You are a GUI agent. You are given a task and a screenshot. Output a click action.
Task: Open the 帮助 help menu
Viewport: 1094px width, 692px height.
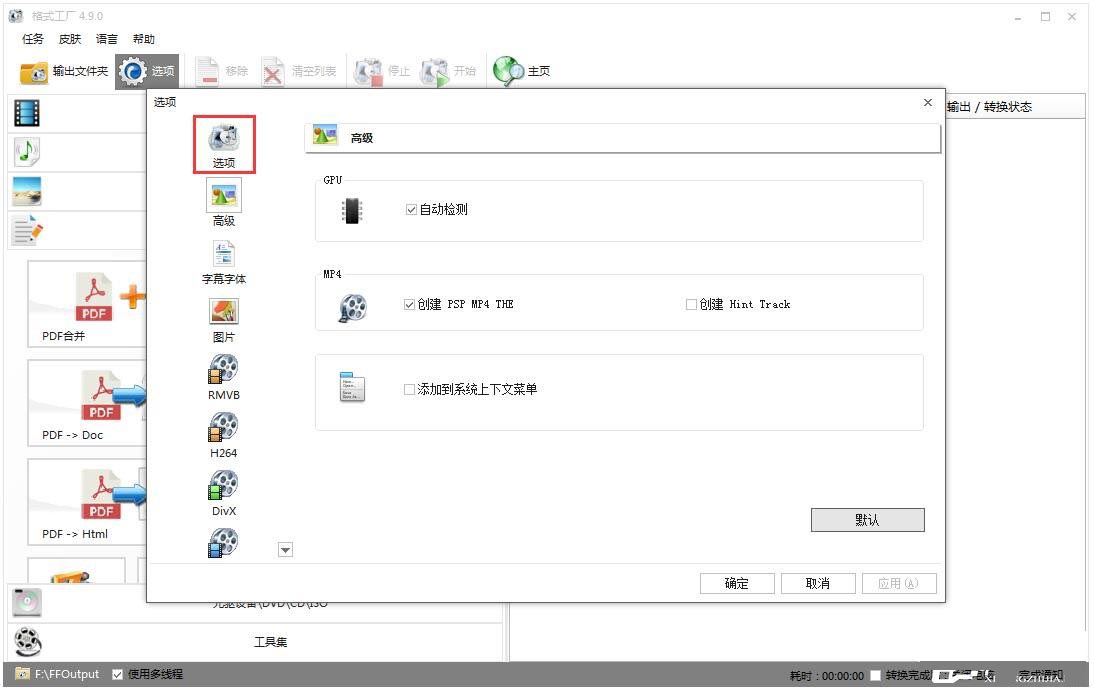[144, 39]
